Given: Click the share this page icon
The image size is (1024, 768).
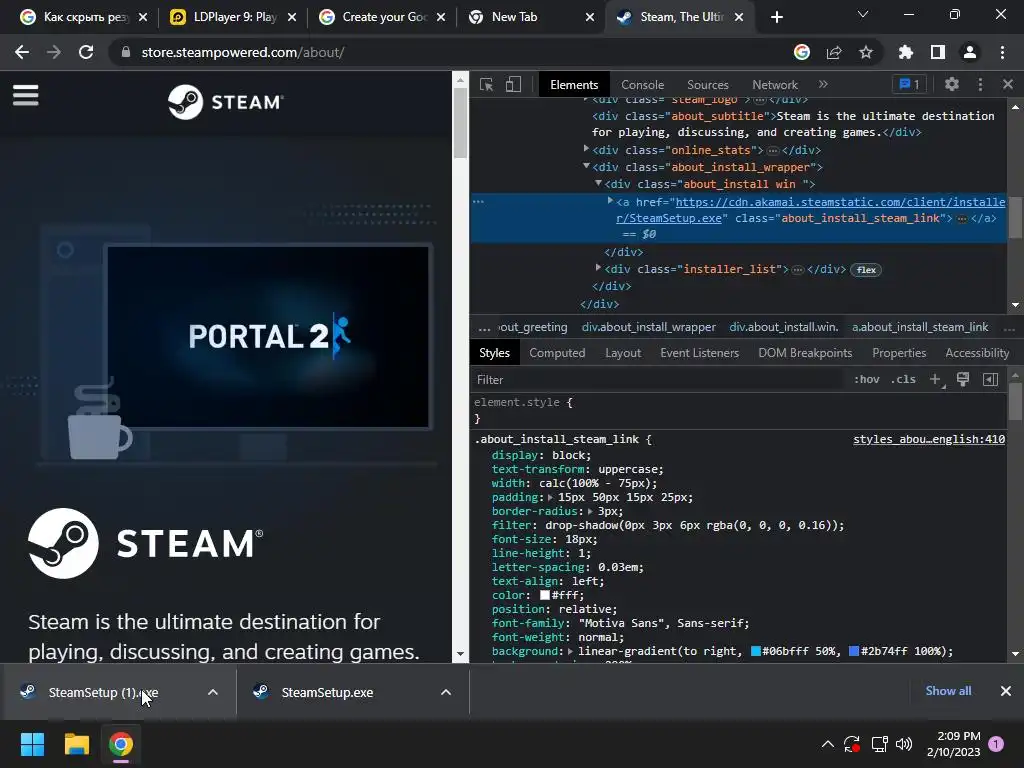Looking at the screenshot, I should (x=834, y=52).
